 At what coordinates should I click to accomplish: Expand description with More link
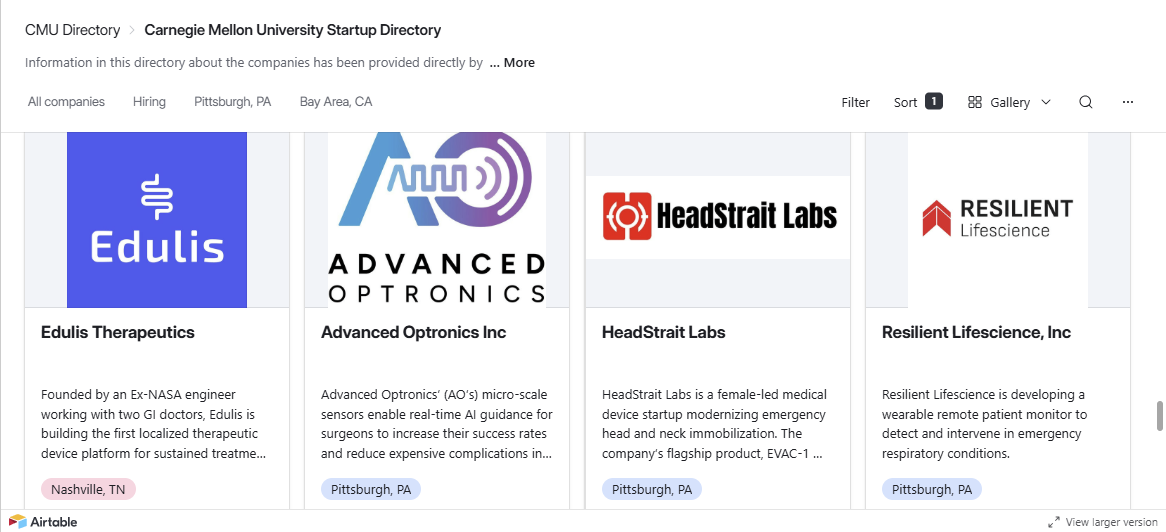(x=512, y=62)
